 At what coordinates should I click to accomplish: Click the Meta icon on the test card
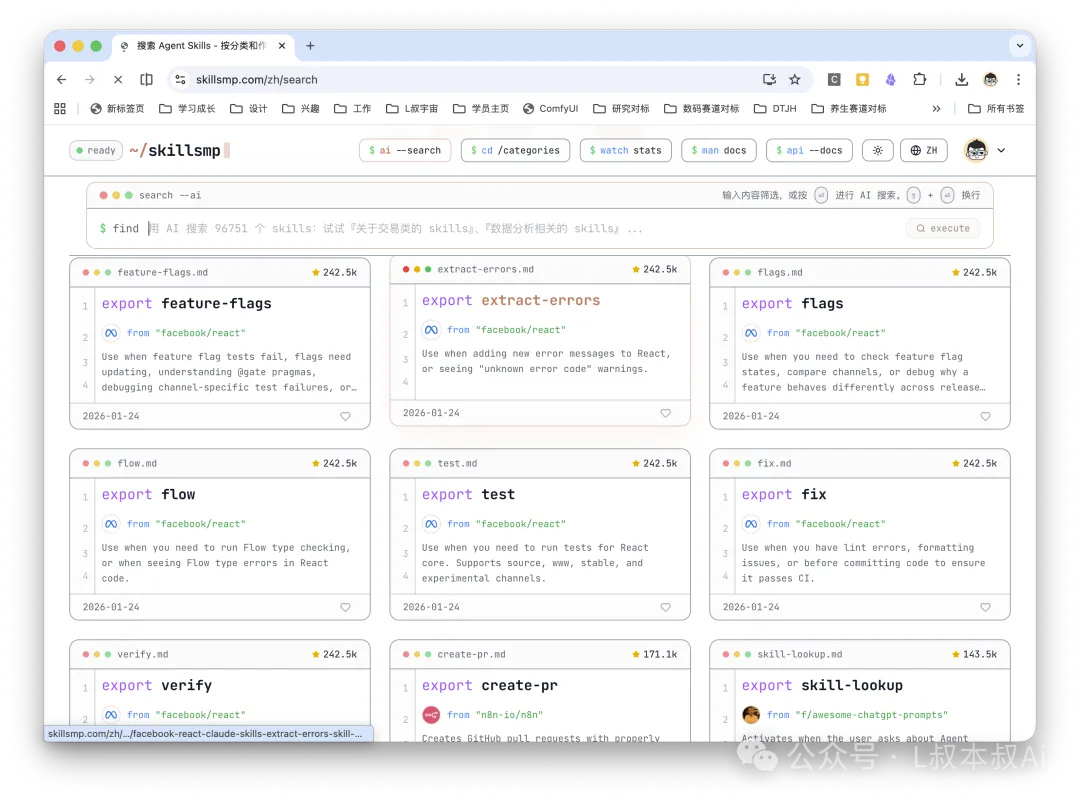tap(431, 524)
